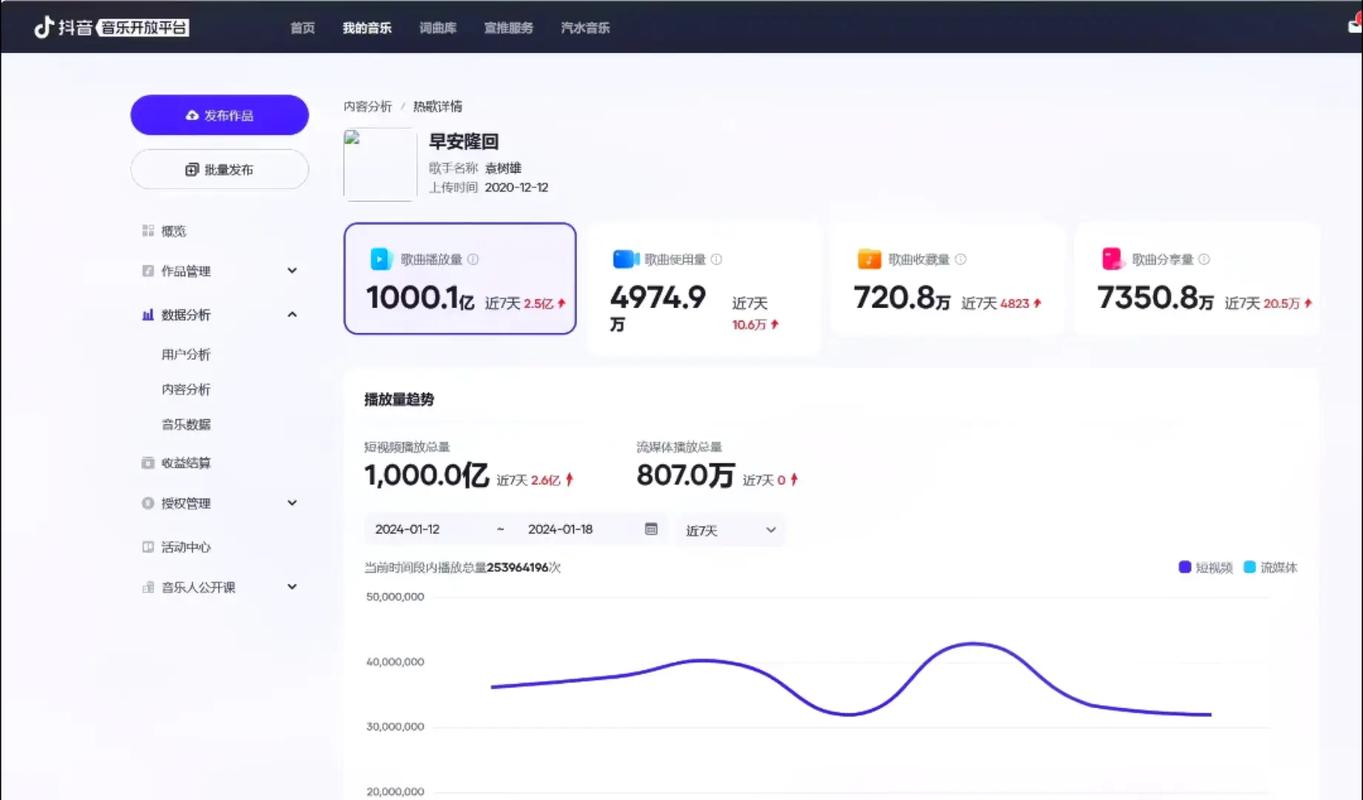Open the 内容分析 breadcrumb link
The height and width of the screenshot is (800, 1363).
tap(368, 105)
